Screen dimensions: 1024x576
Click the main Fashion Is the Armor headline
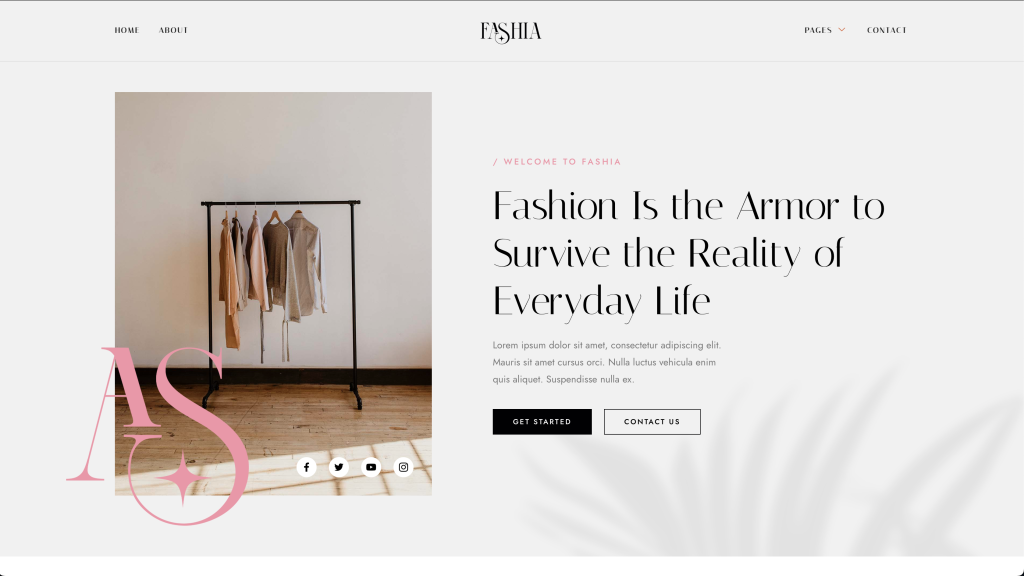pyautogui.click(x=688, y=254)
